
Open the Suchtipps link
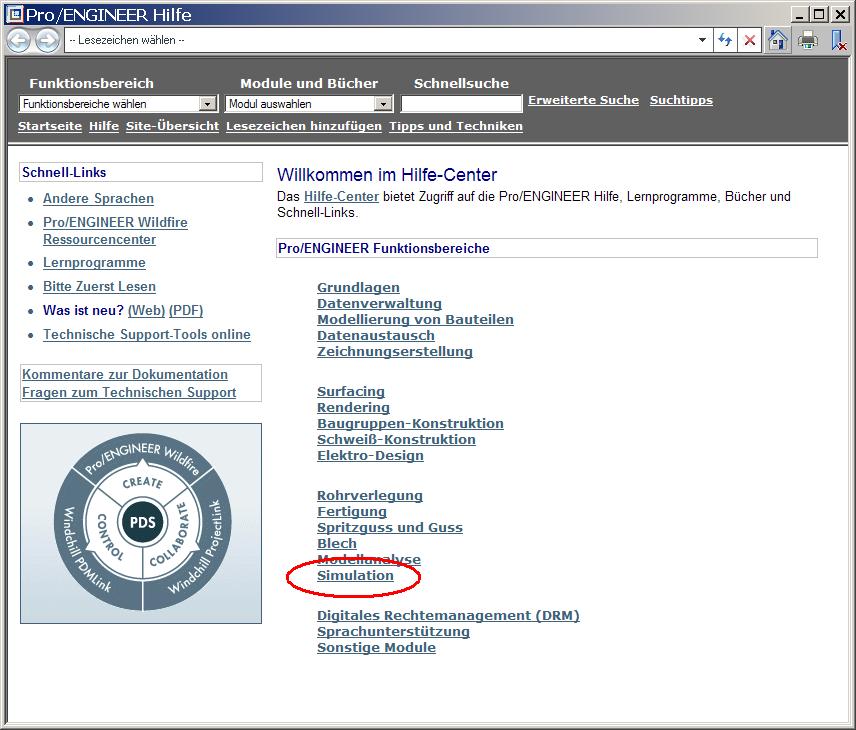coord(681,100)
